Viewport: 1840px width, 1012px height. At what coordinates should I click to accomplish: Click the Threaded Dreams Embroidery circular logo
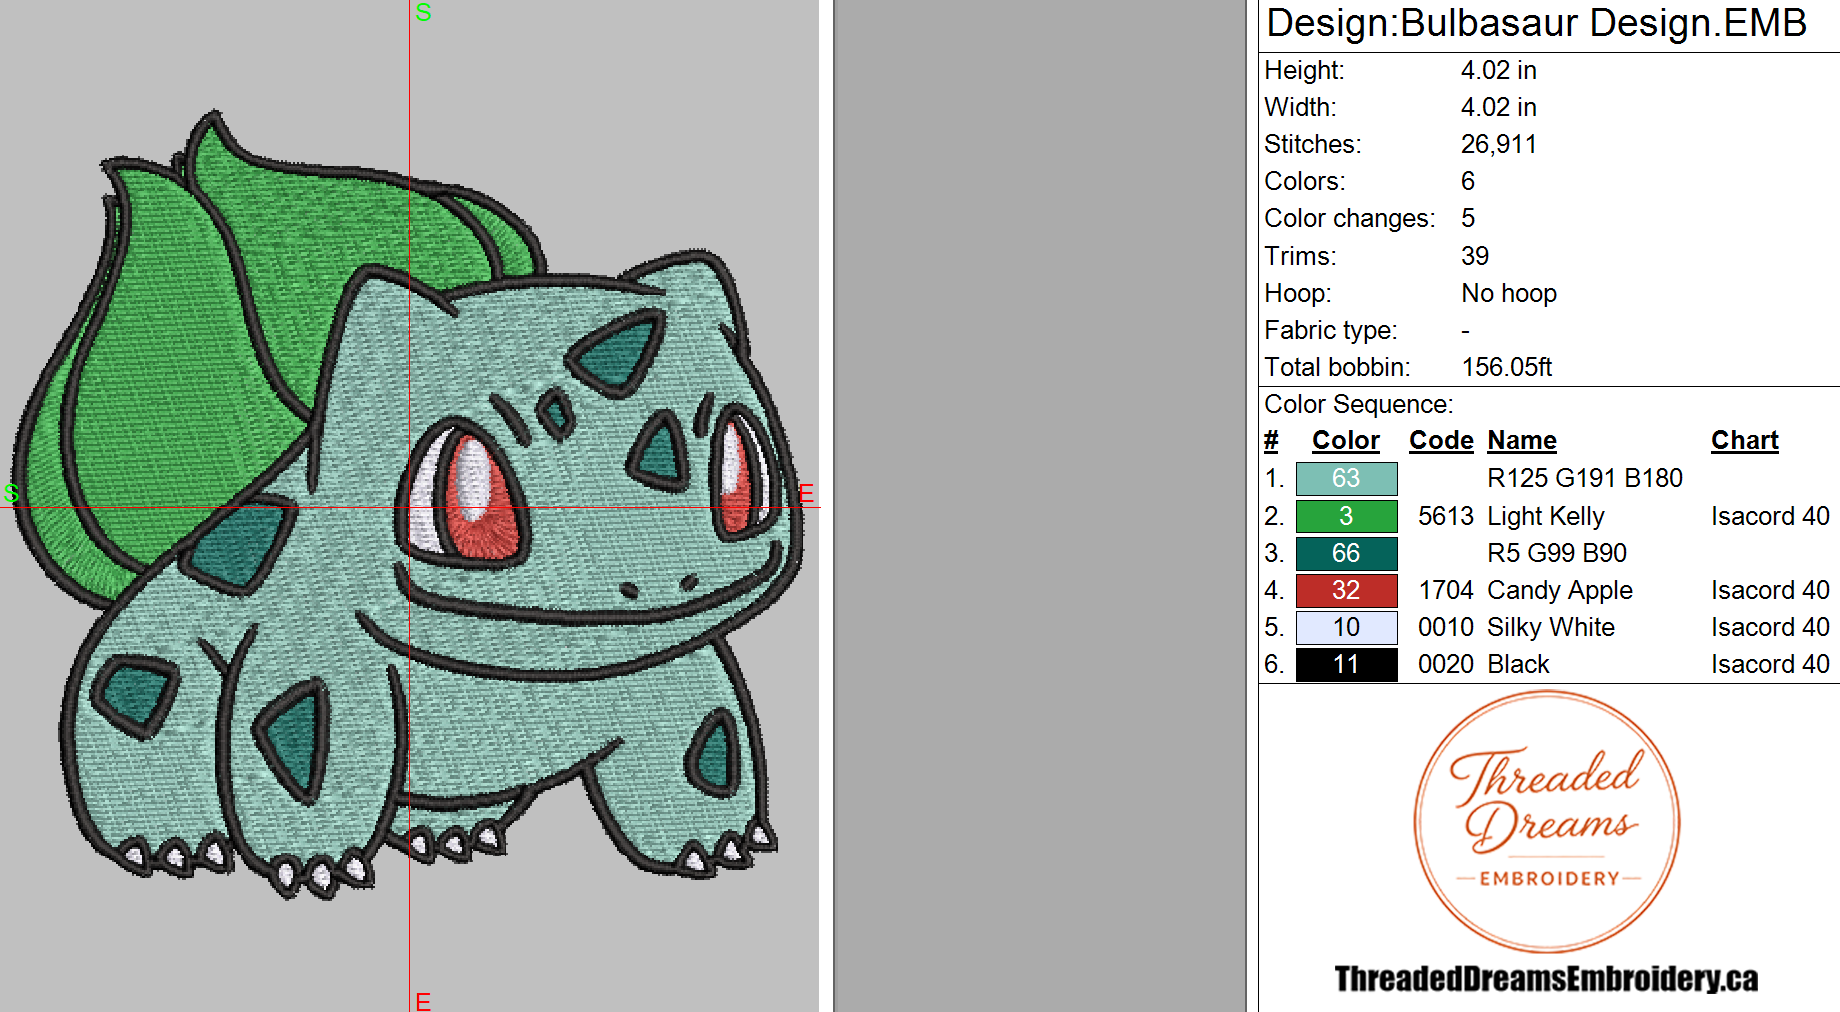click(x=1547, y=821)
